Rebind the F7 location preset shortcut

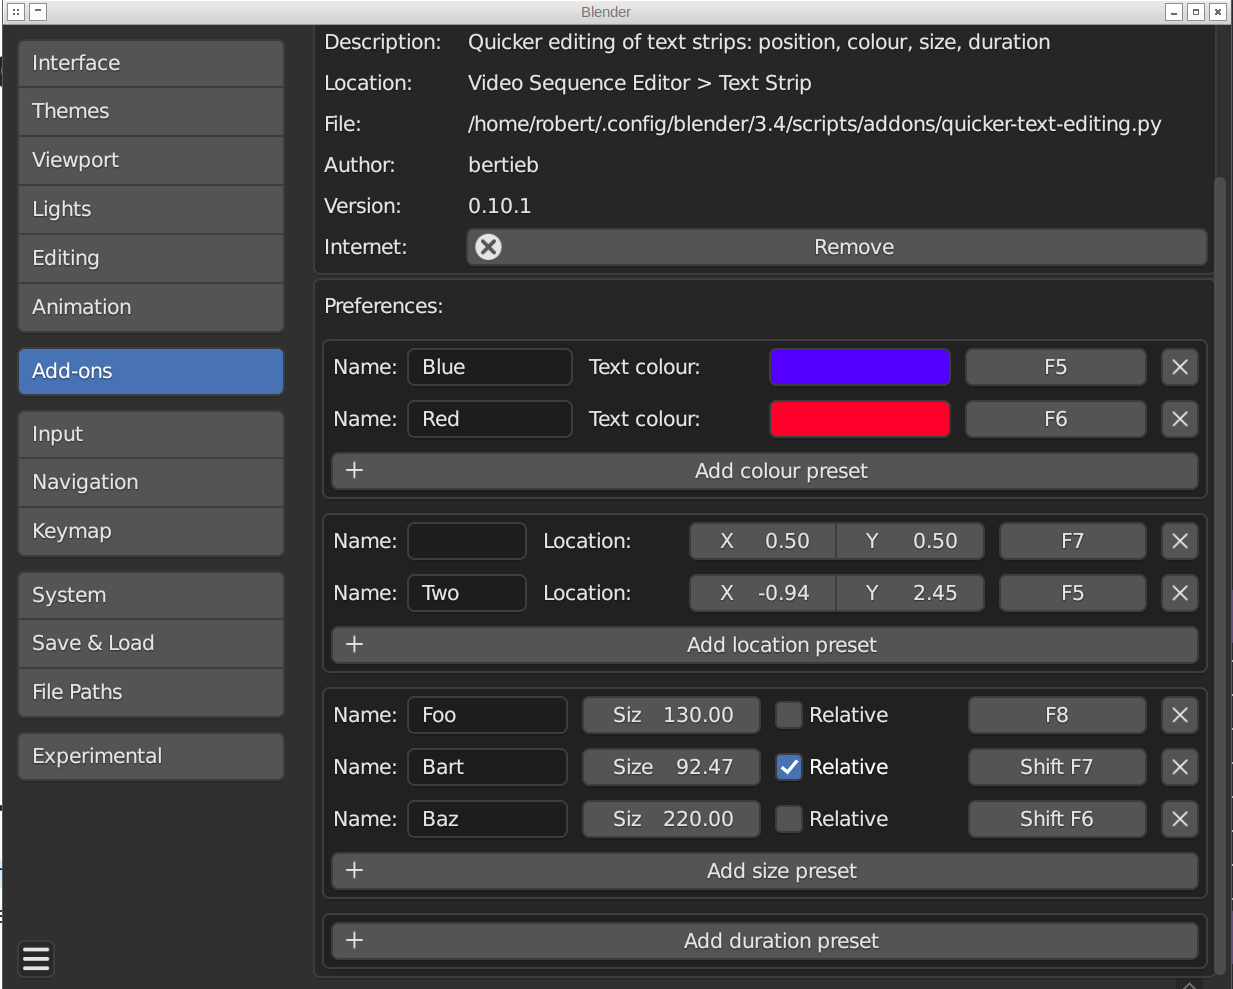[1073, 541]
